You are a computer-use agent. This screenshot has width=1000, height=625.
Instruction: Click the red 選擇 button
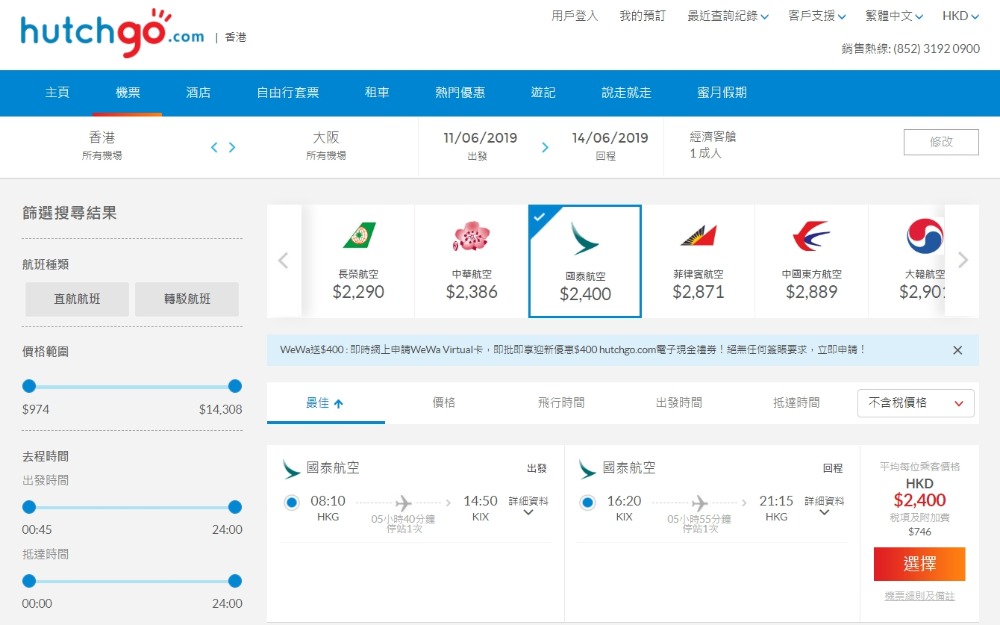pos(920,564)
